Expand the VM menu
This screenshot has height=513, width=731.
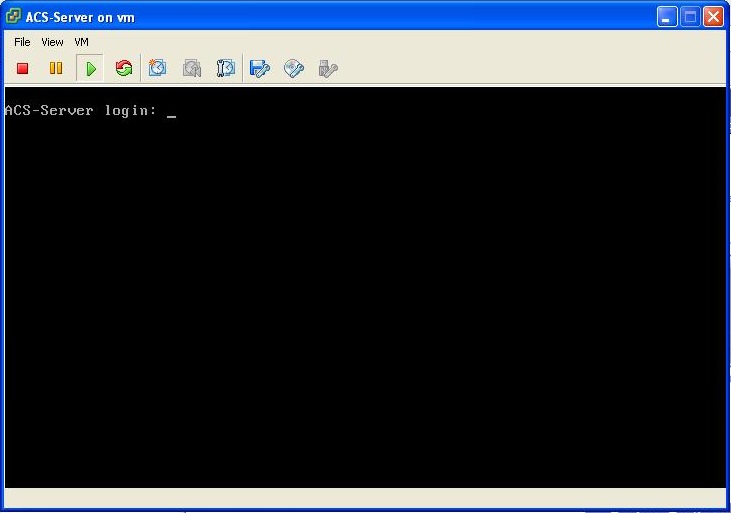coord(81,42)
